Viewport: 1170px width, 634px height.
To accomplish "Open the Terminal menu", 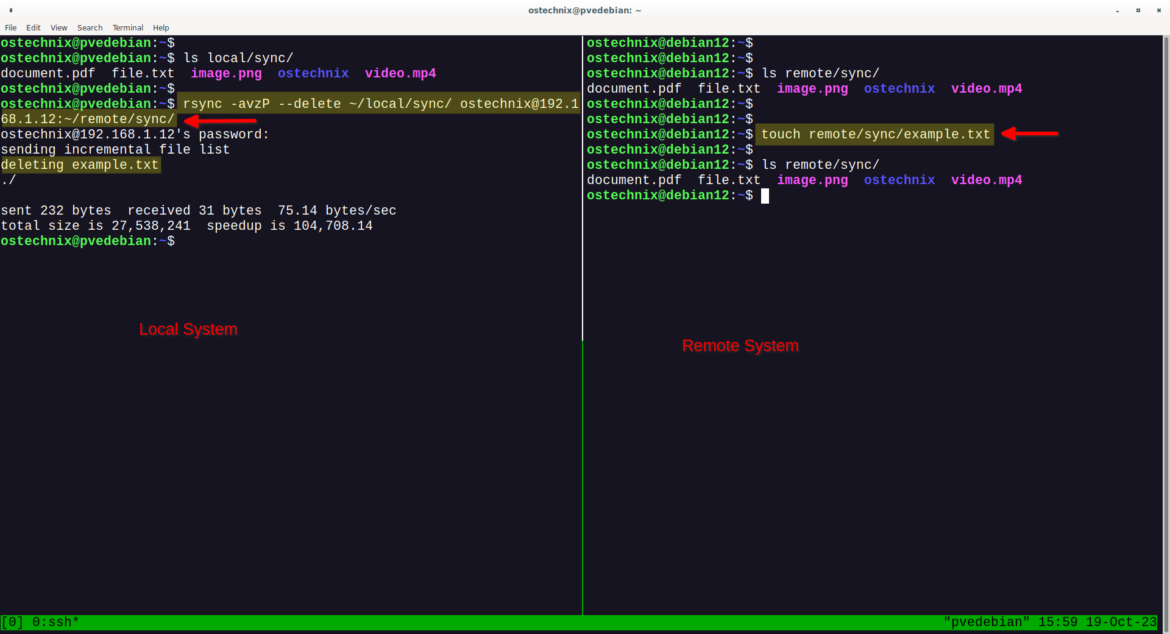I will tap(127, 27).
